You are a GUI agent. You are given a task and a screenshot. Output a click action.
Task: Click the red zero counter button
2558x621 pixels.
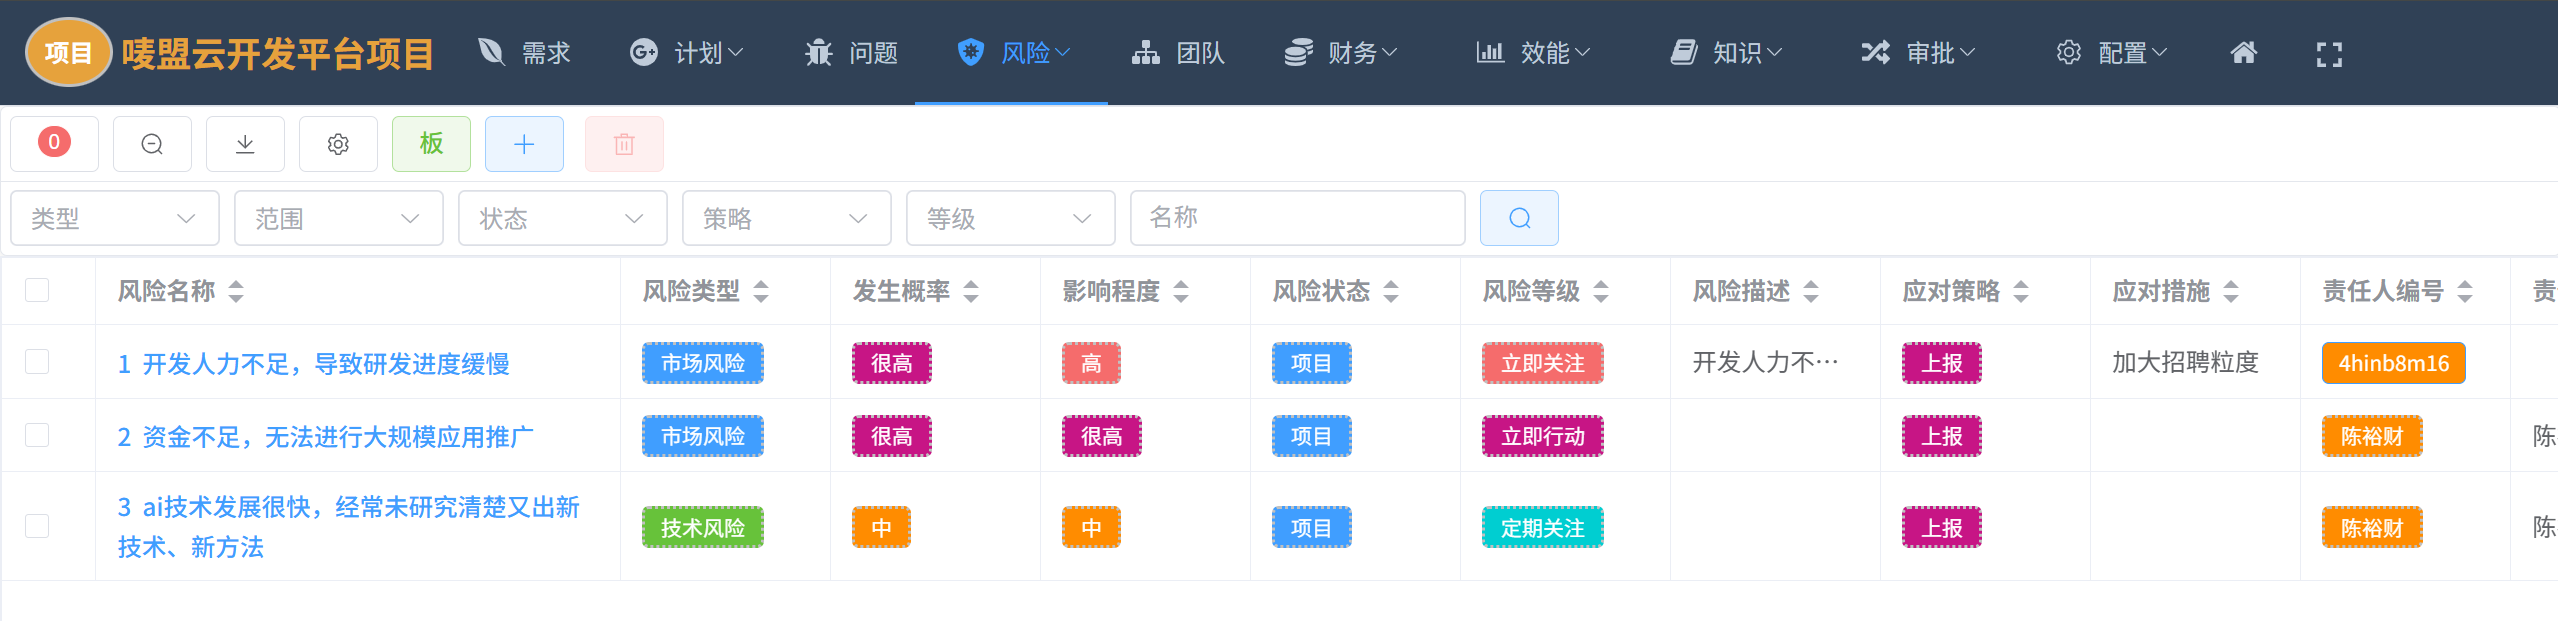(54, 143)
